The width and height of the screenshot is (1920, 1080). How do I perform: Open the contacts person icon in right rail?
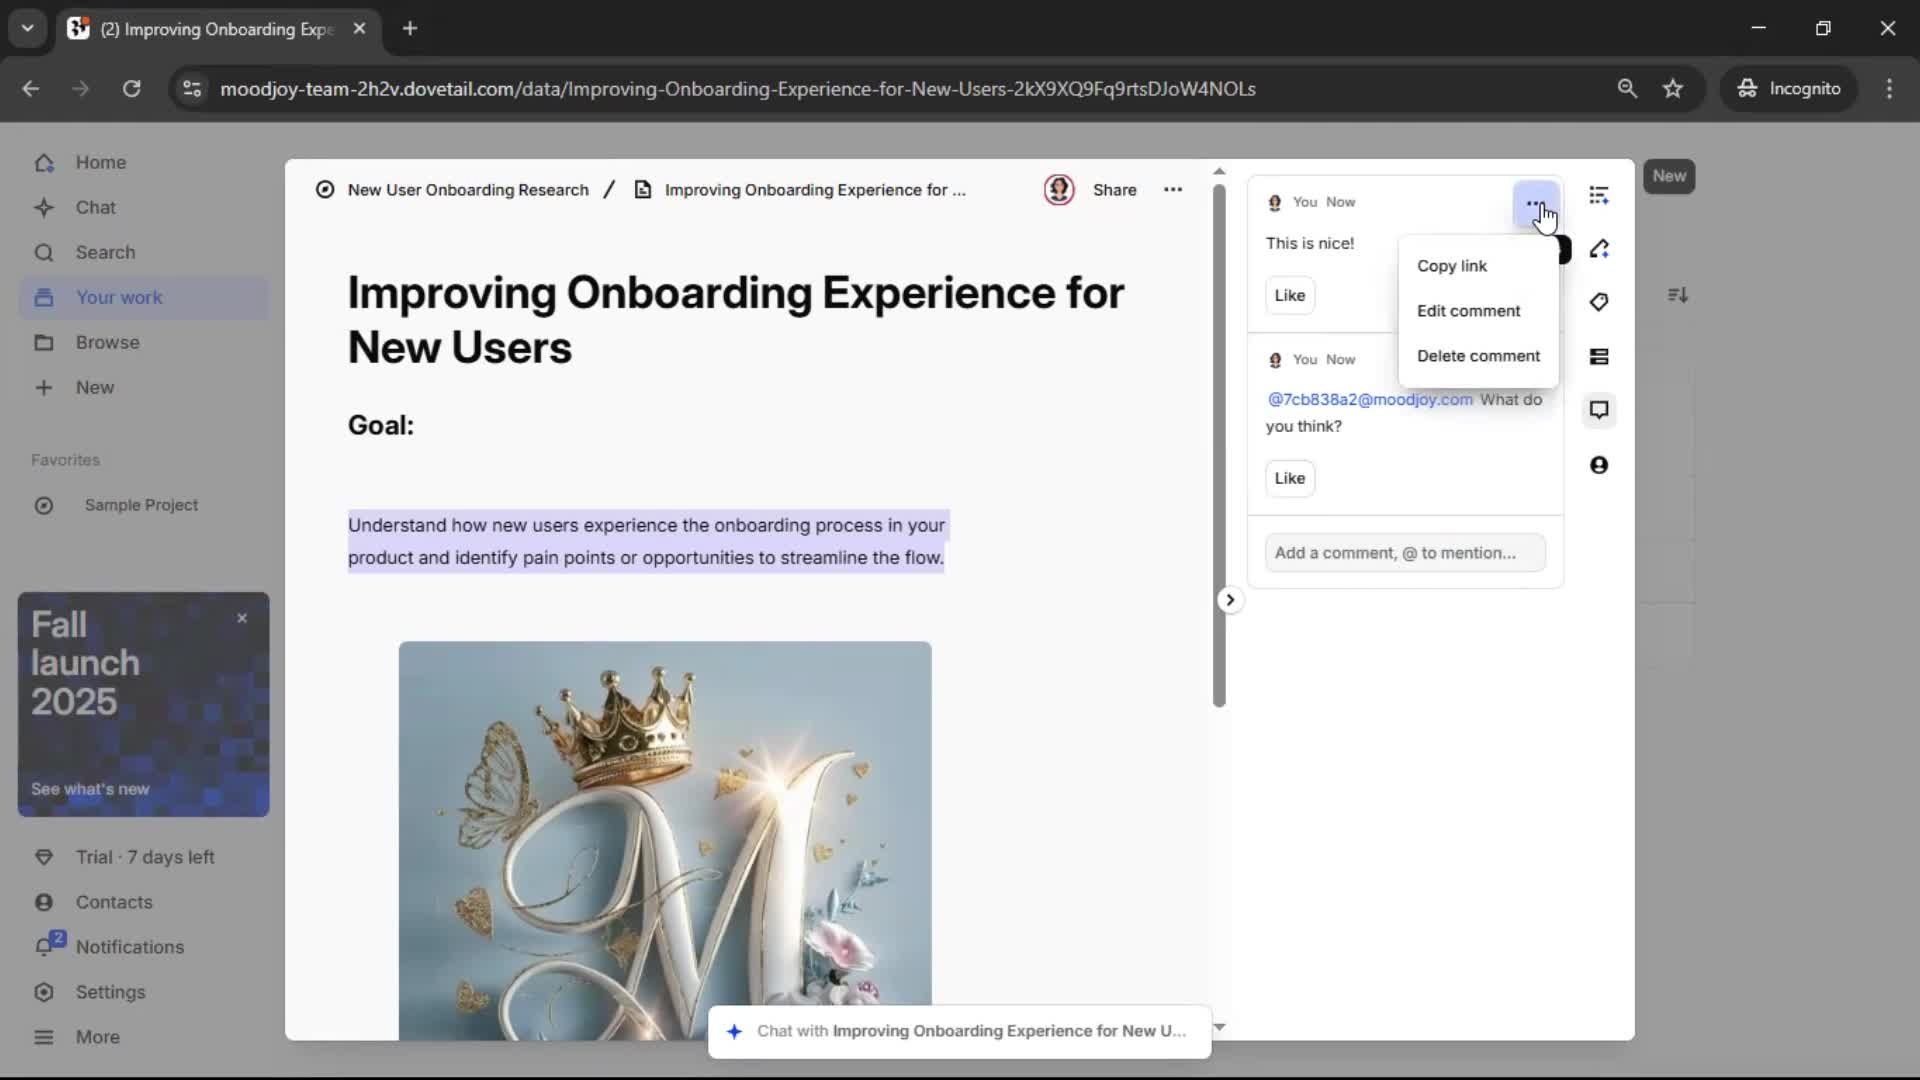coord(1599,465)
